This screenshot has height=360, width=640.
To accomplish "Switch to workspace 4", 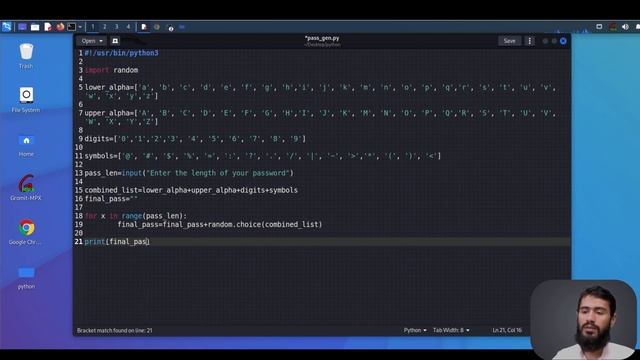I will click(128, 27).
